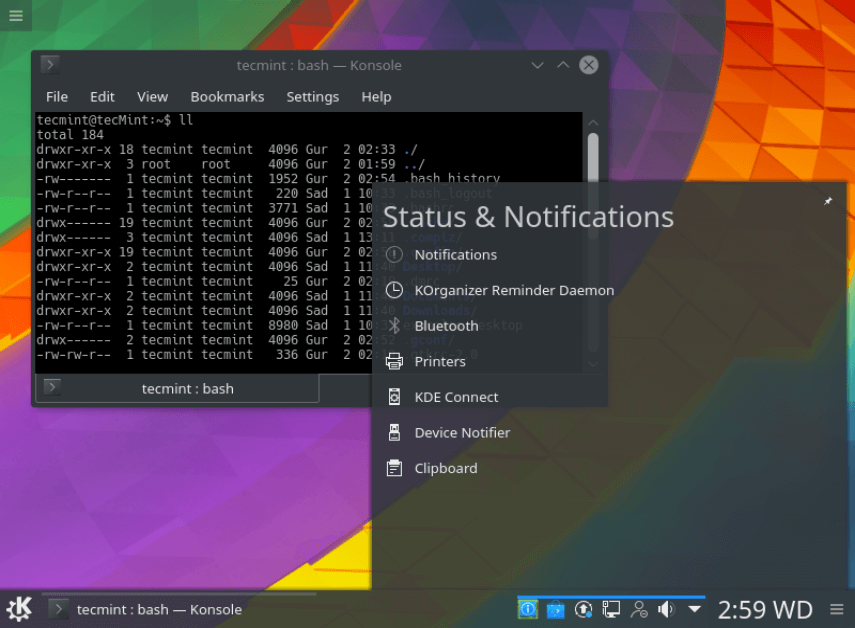855x628 pixels.
Task: Click the '-rw-rw-r--' permissions in last row
Action: coord(74,354)
